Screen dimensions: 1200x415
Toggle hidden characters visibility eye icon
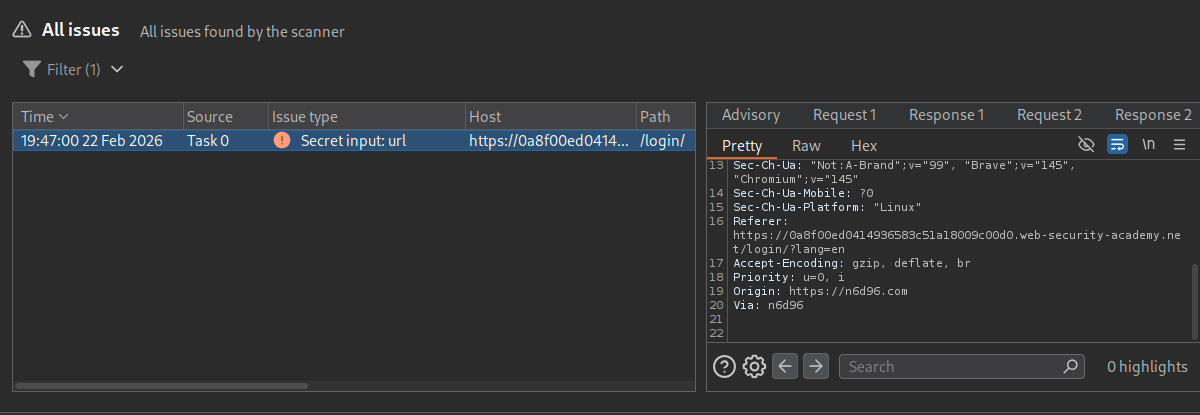(1087, 145)
